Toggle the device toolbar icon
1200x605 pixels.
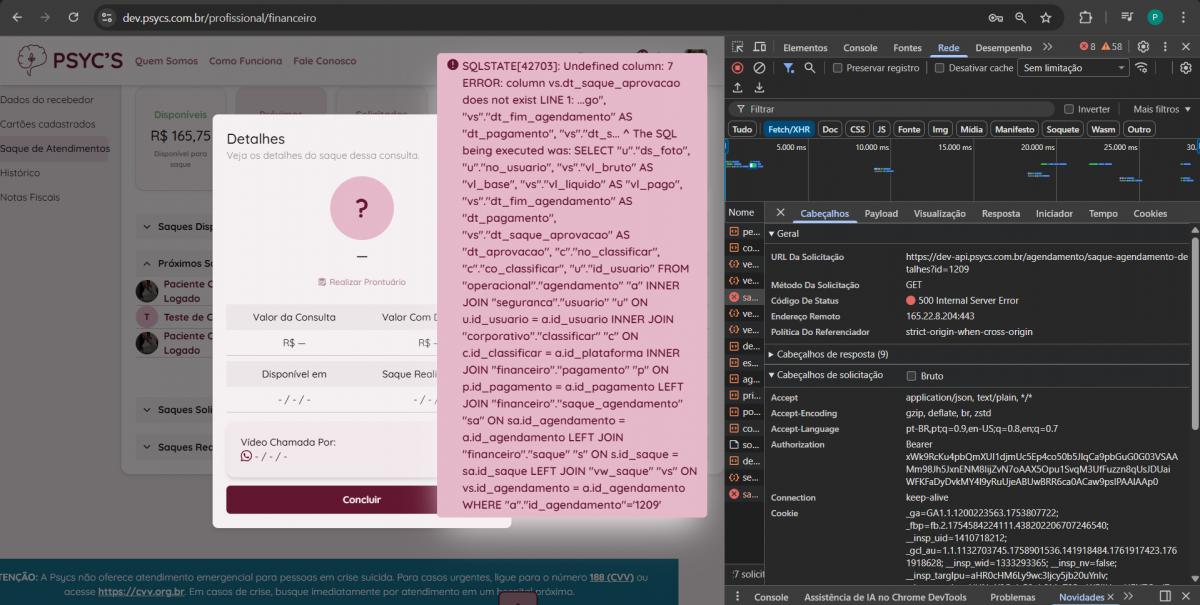(761, 47)
